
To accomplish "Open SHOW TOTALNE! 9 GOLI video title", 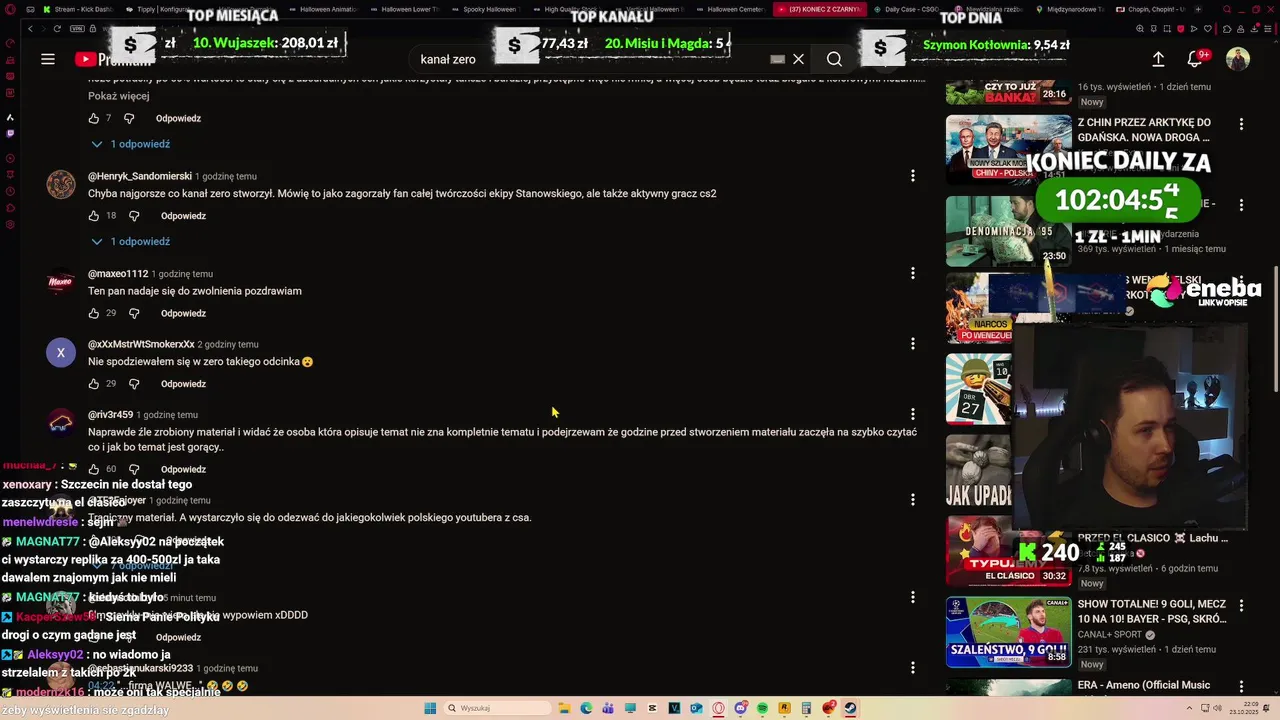I will point(1152,611).
